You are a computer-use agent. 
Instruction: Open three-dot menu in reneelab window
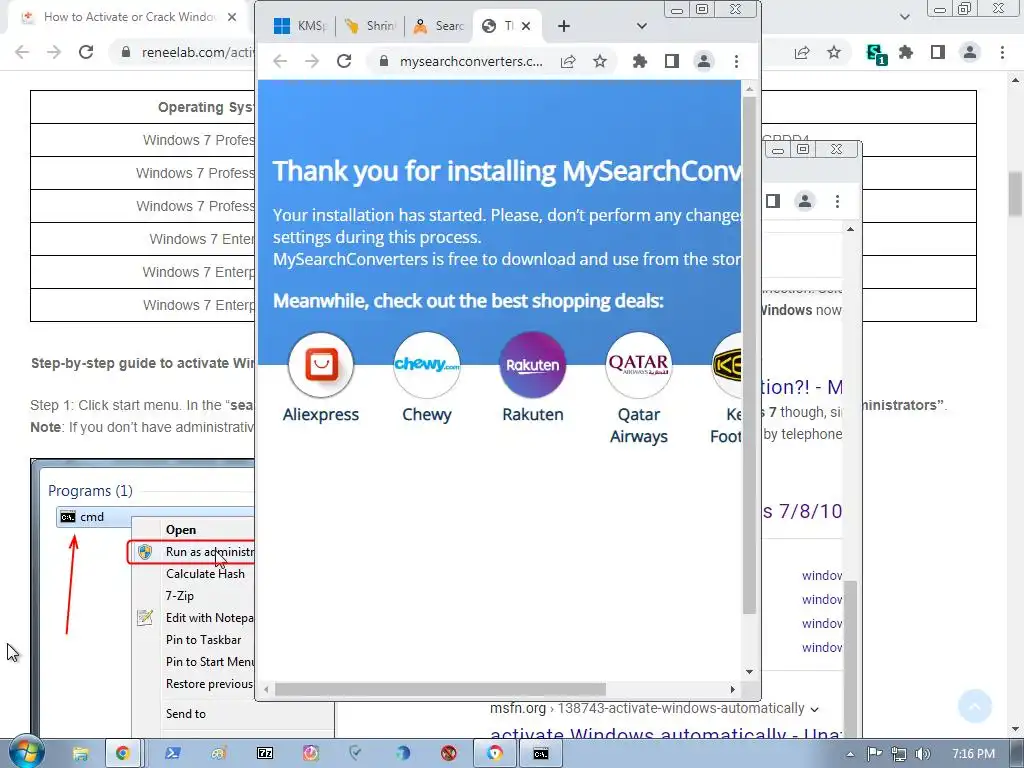[1002, 52]
